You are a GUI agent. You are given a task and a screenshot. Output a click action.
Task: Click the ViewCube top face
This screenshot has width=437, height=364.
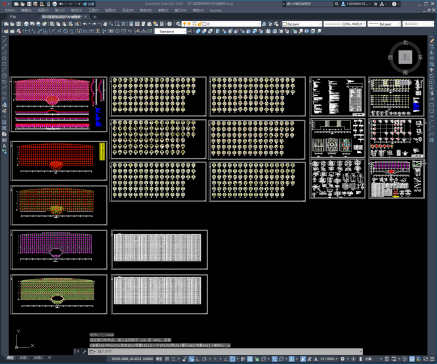[405, 57]
